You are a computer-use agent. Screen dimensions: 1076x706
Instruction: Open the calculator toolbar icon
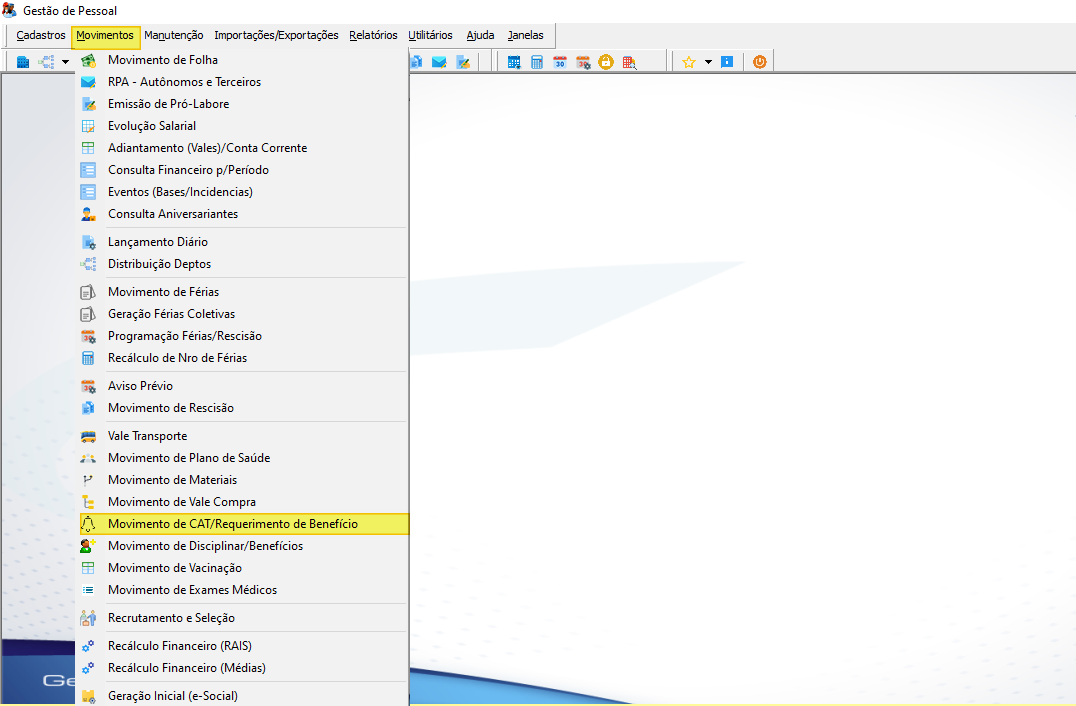pyautogui.click(x=537, y=62)
